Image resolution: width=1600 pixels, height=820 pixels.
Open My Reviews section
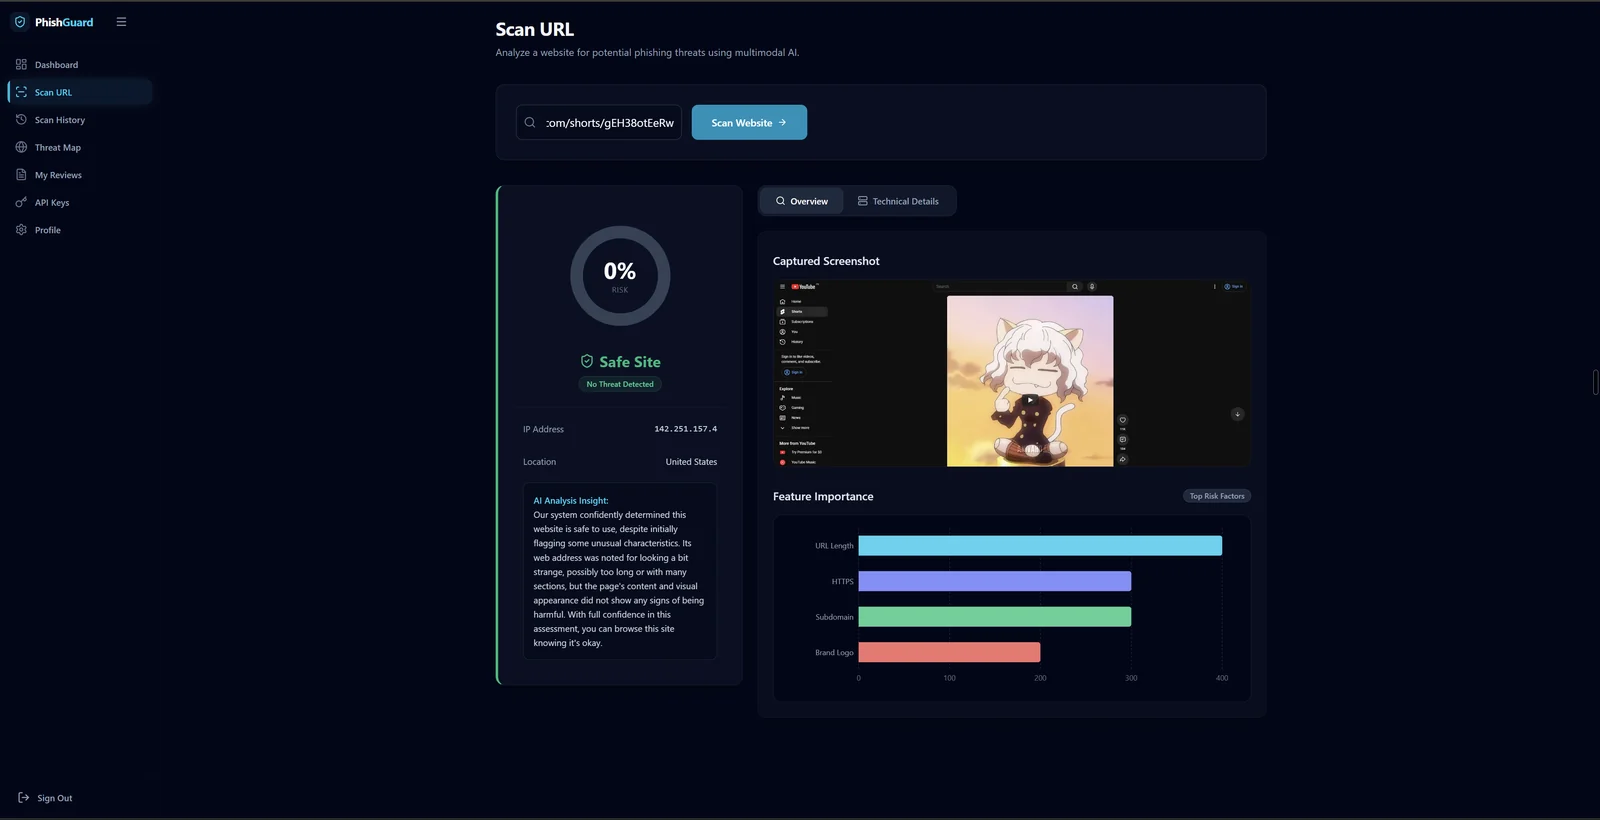click(x=80, y=174)
